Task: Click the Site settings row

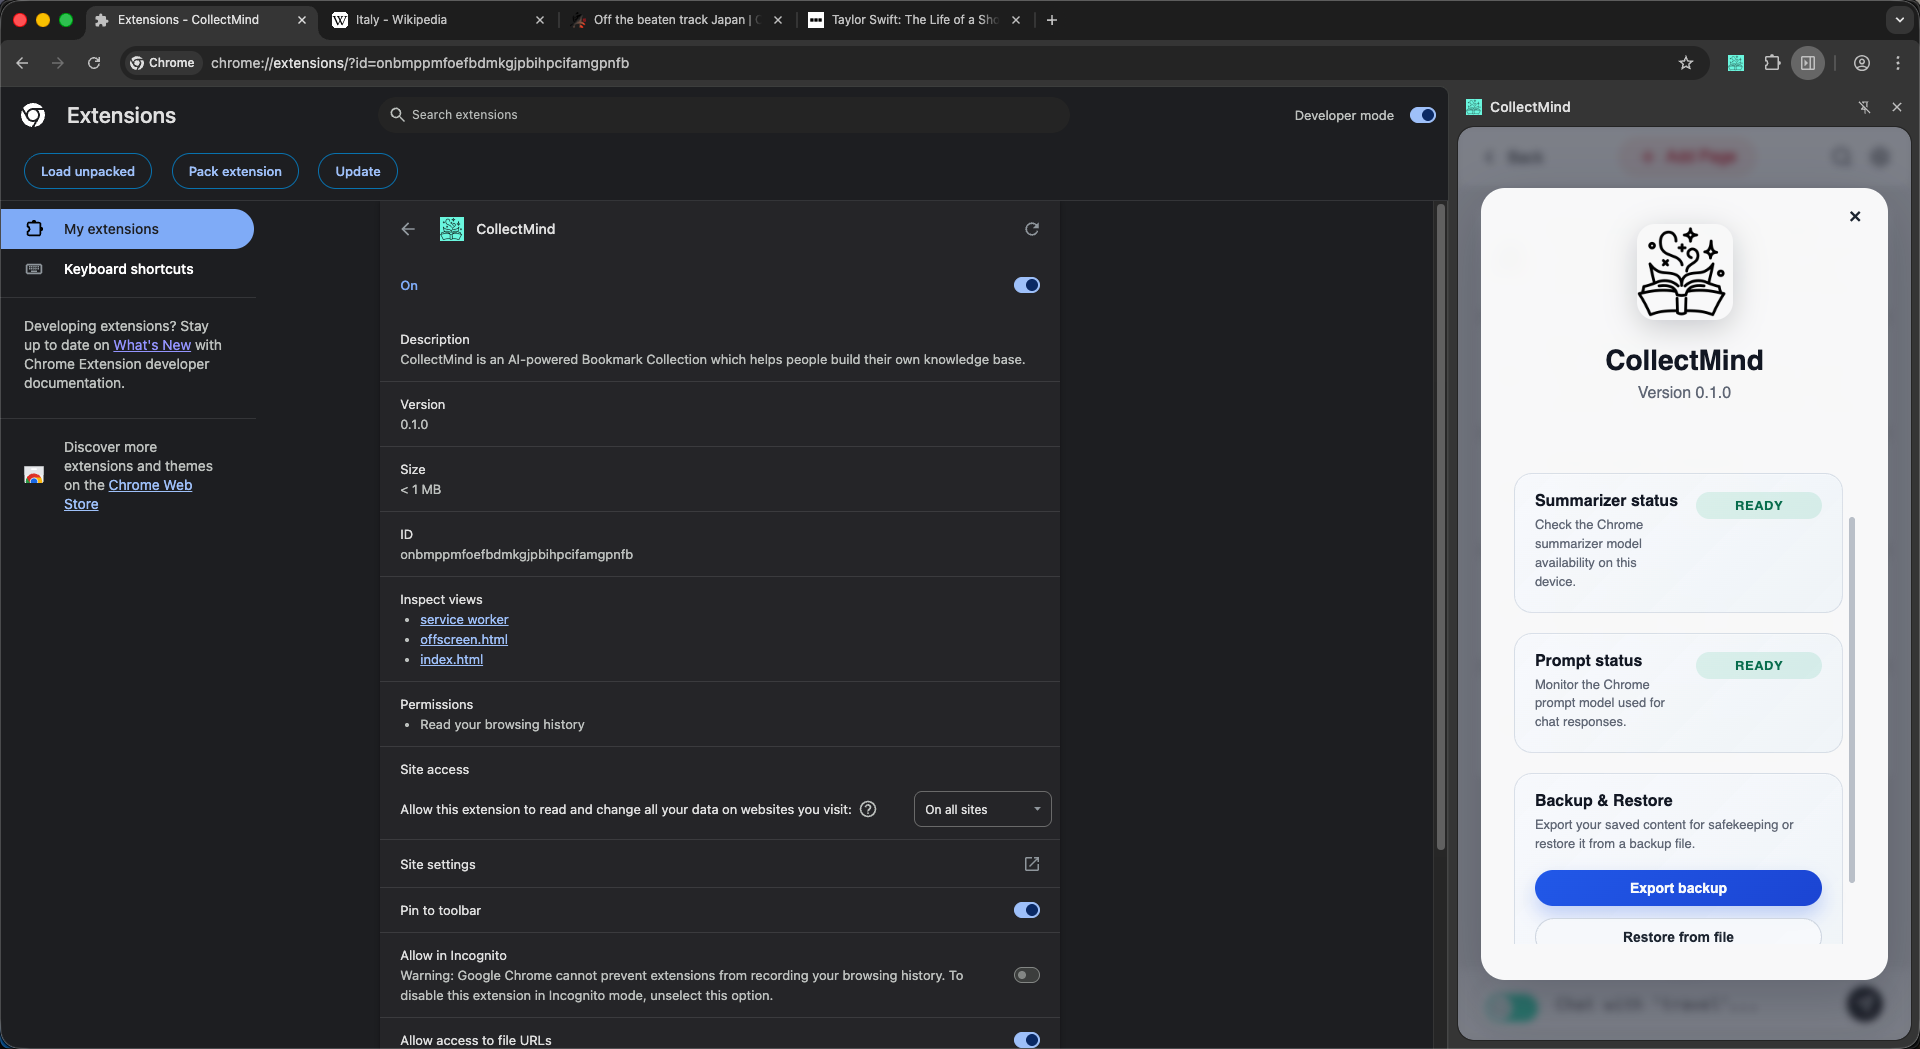Action: [720, 864]
